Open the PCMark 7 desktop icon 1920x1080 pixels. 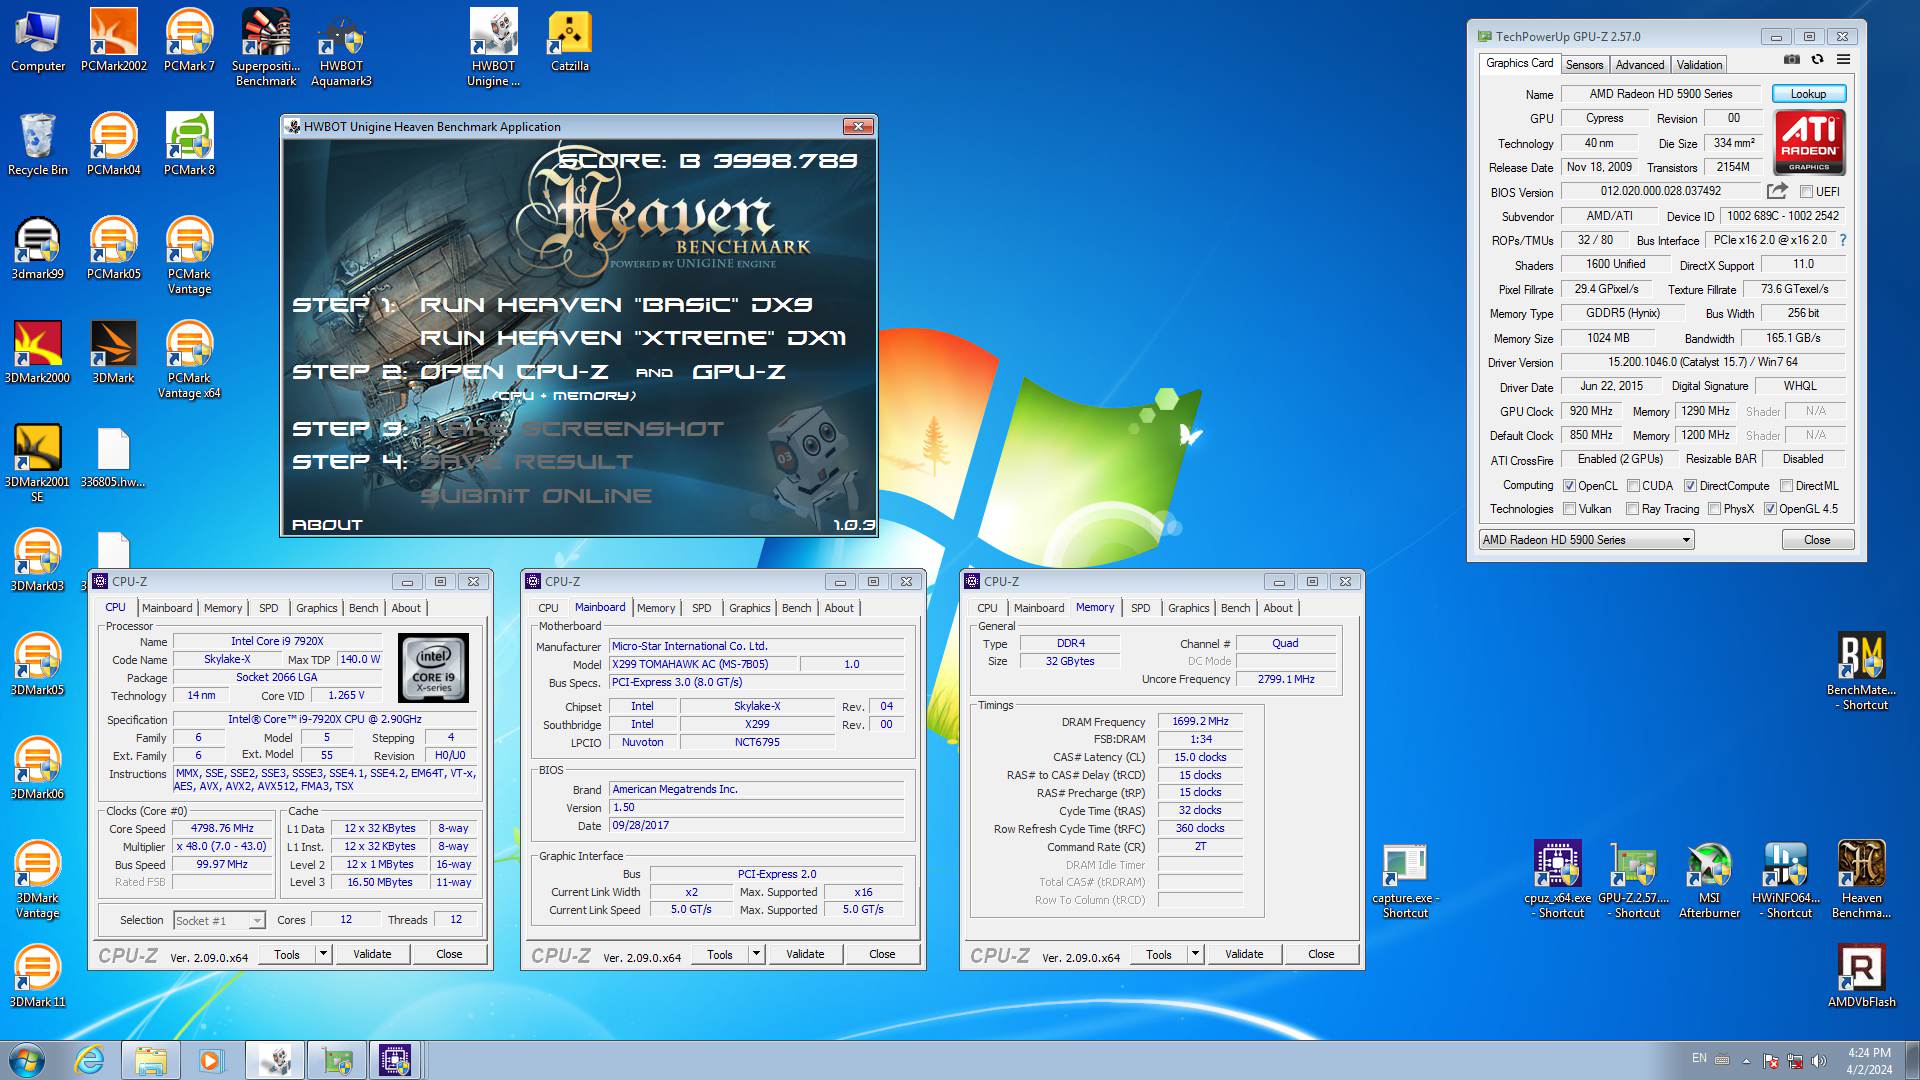click(x=189, y=40)
